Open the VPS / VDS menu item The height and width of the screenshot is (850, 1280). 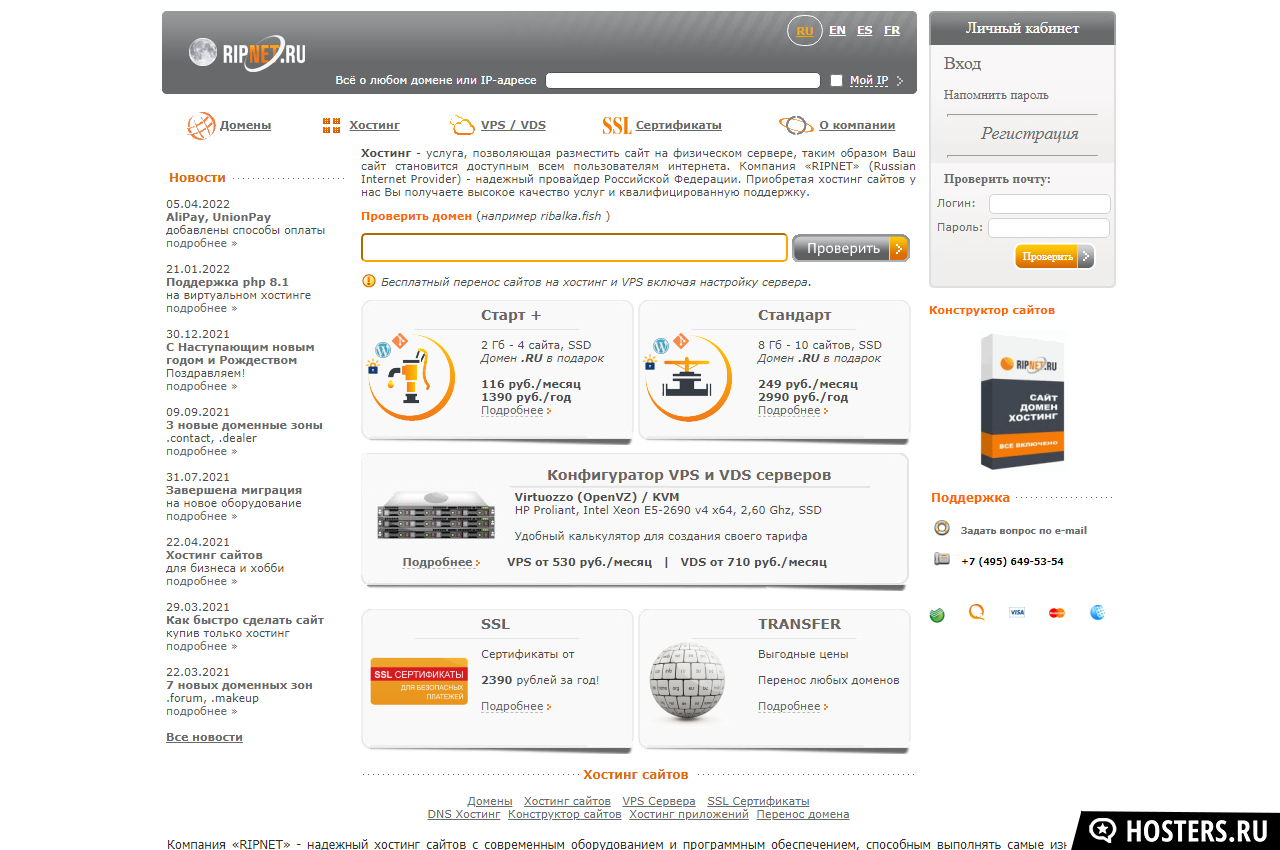(513, 125)
